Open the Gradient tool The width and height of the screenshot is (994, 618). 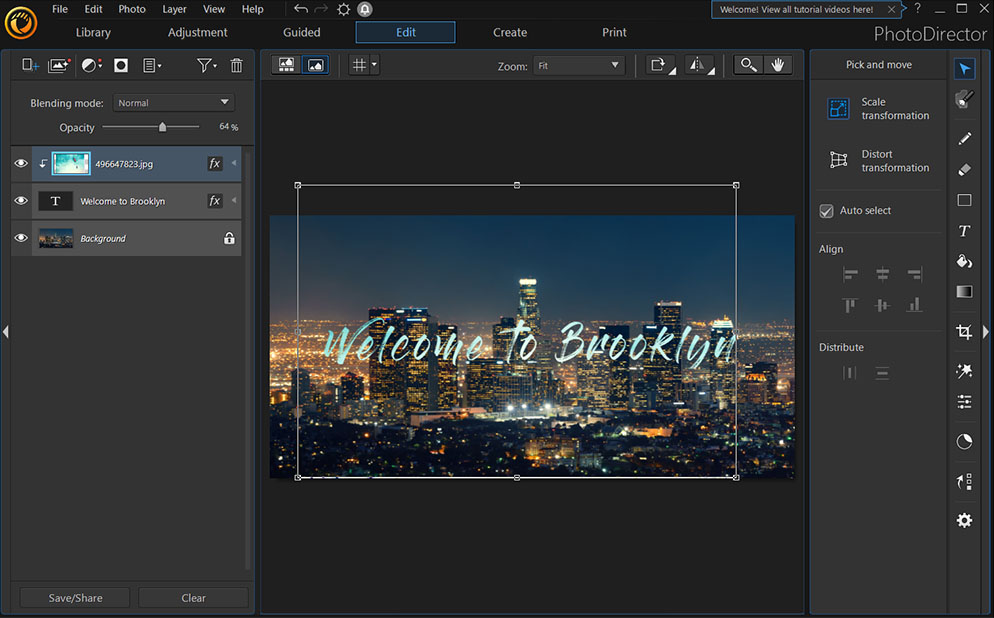[964, 291]
